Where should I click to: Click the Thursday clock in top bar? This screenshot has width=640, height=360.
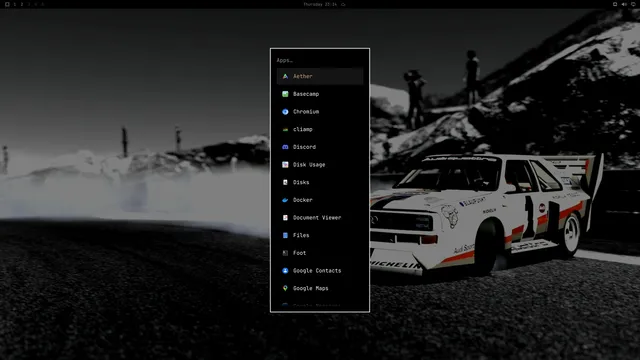320,4
